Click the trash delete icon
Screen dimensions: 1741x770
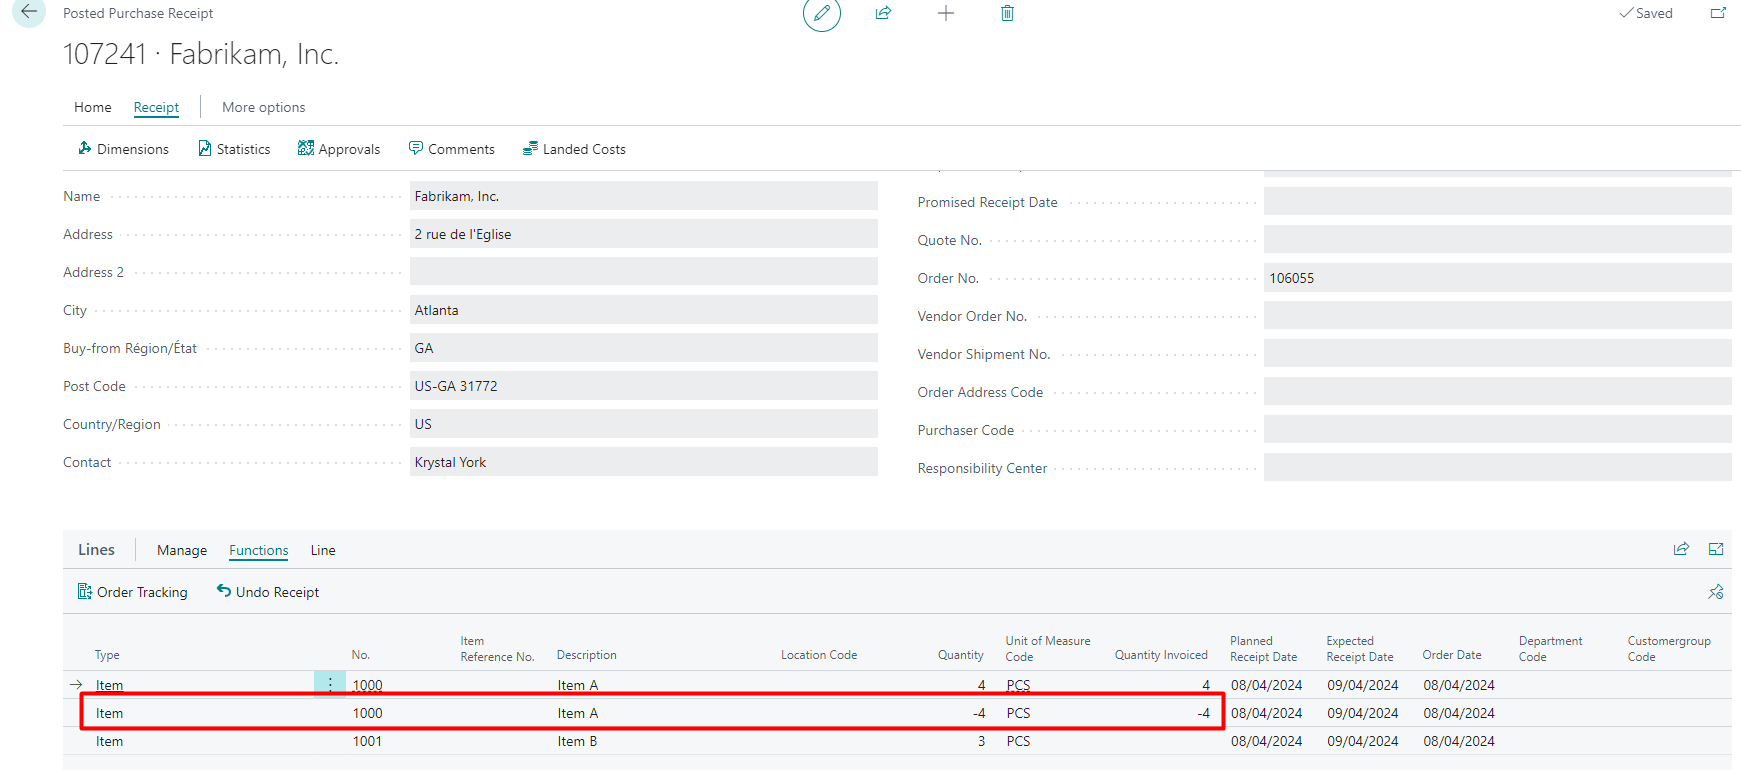point(1007,14)
